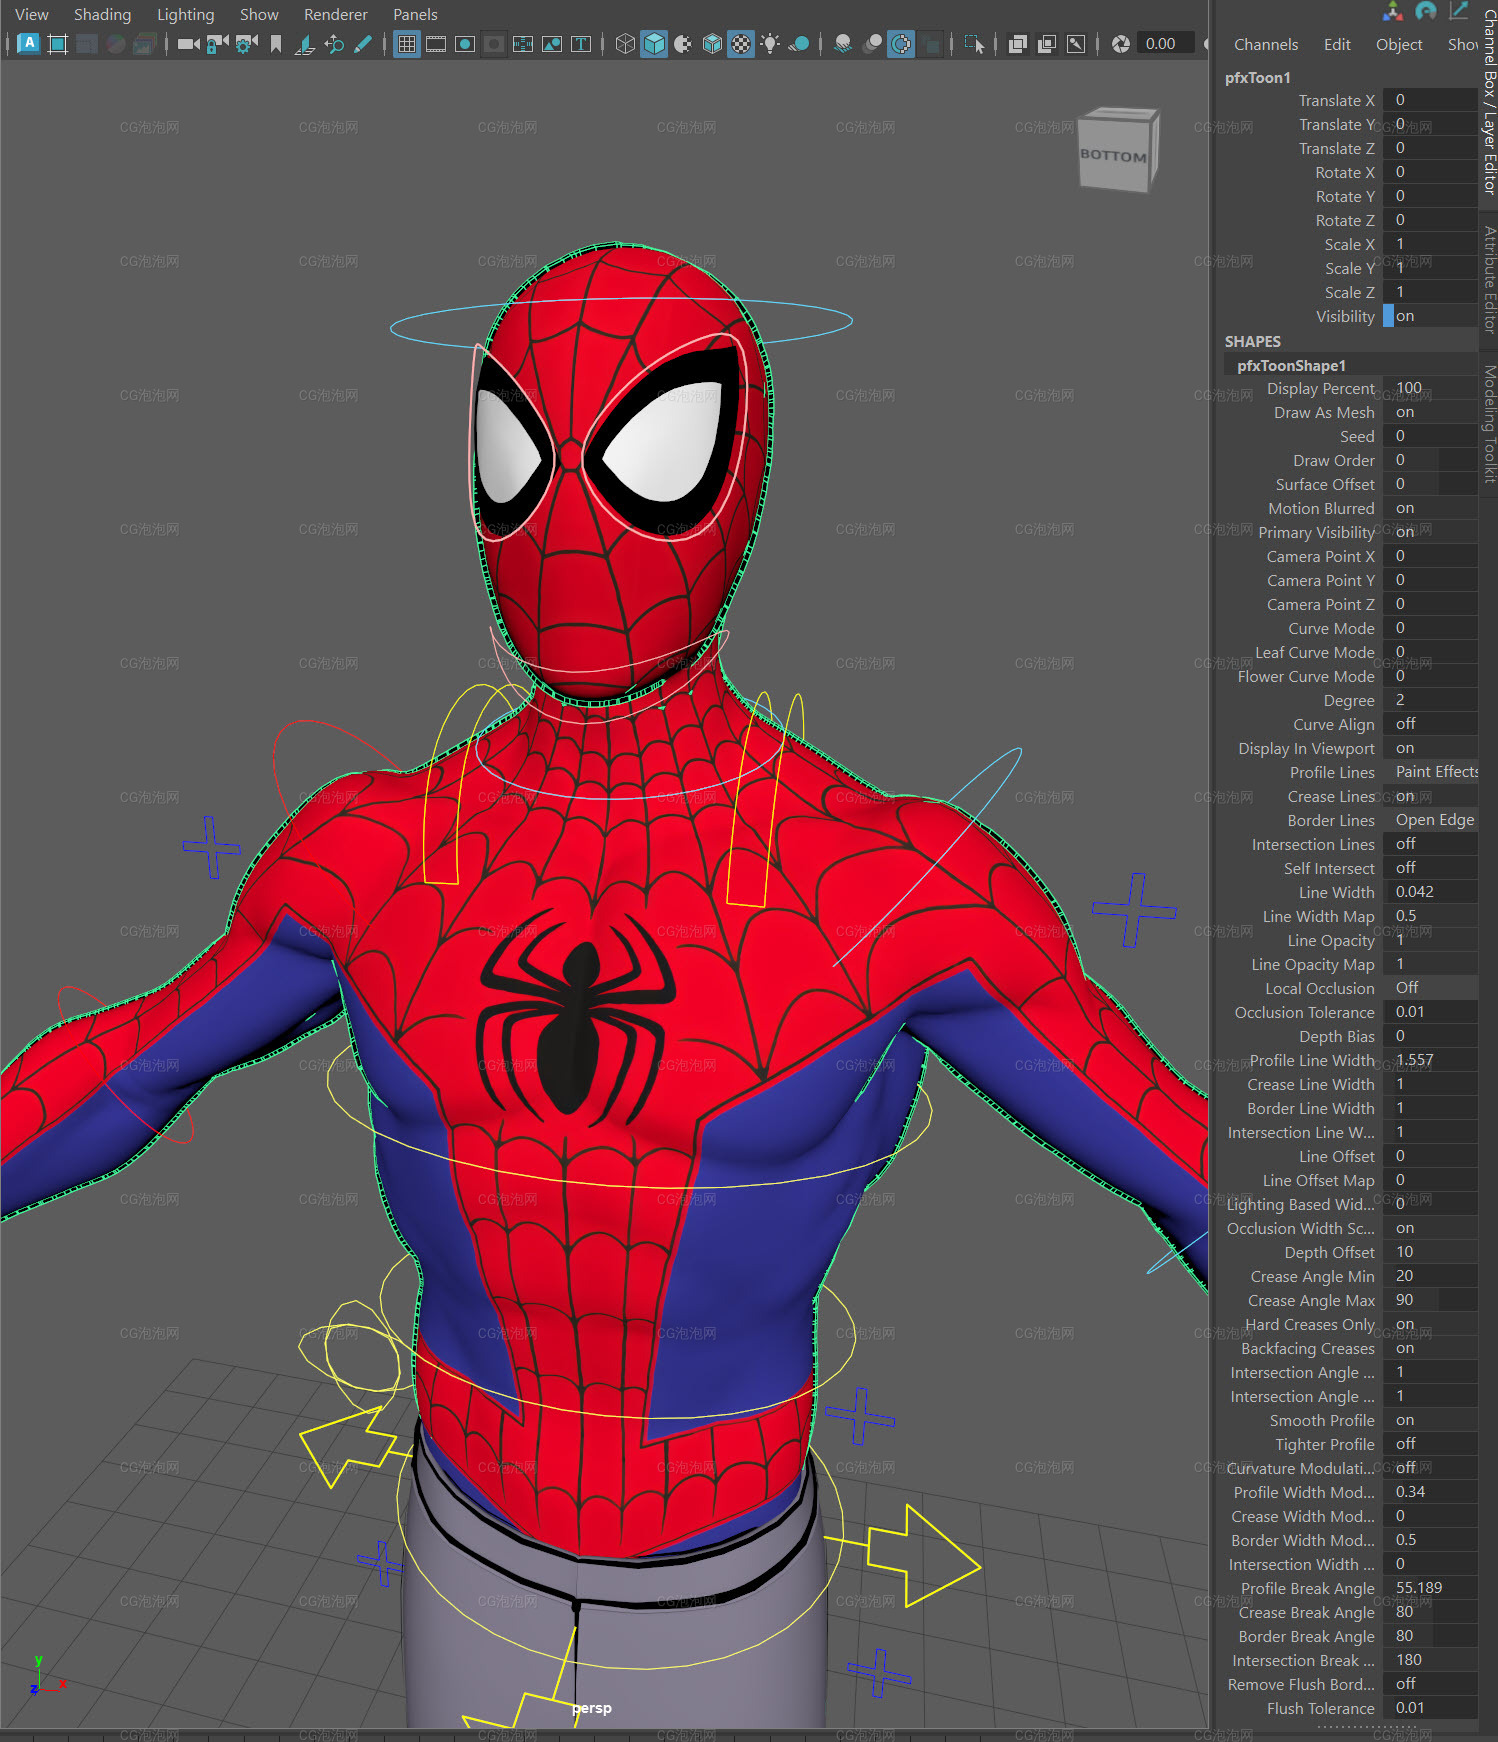Toggle Draw As Mesh value
The width and height of the screenshot is (1498, 1742).
1430,412
